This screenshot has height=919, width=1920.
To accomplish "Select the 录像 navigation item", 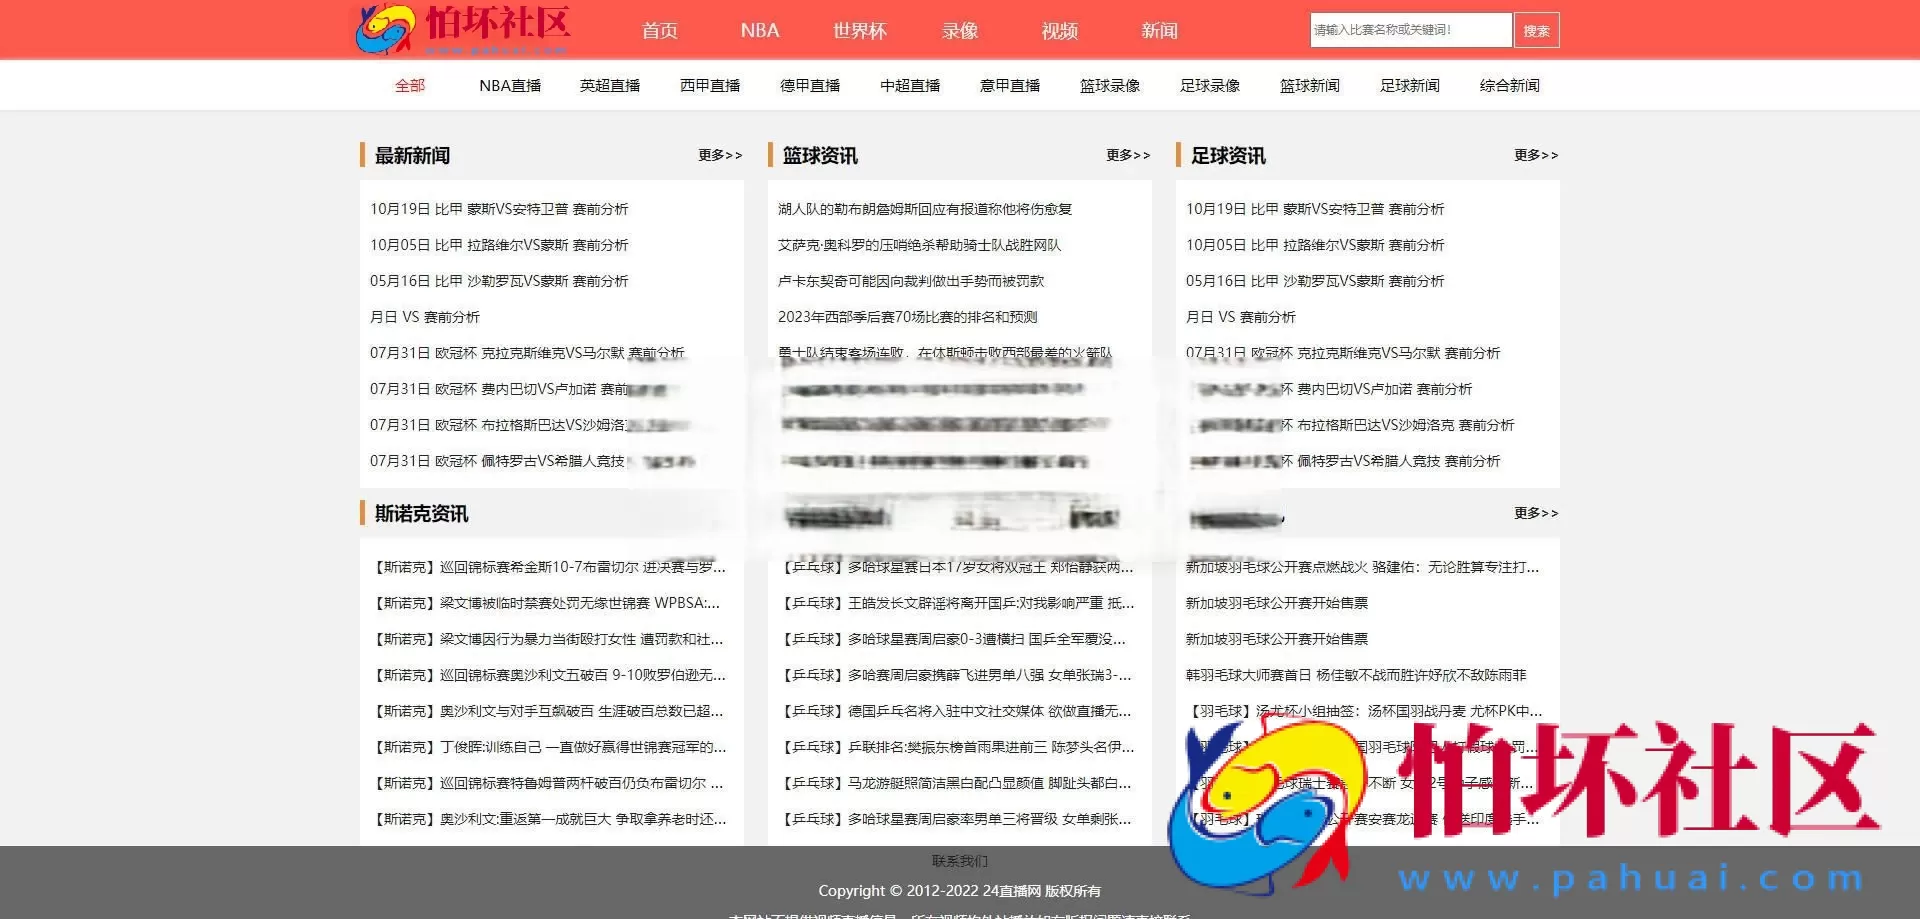I will 958,30.
